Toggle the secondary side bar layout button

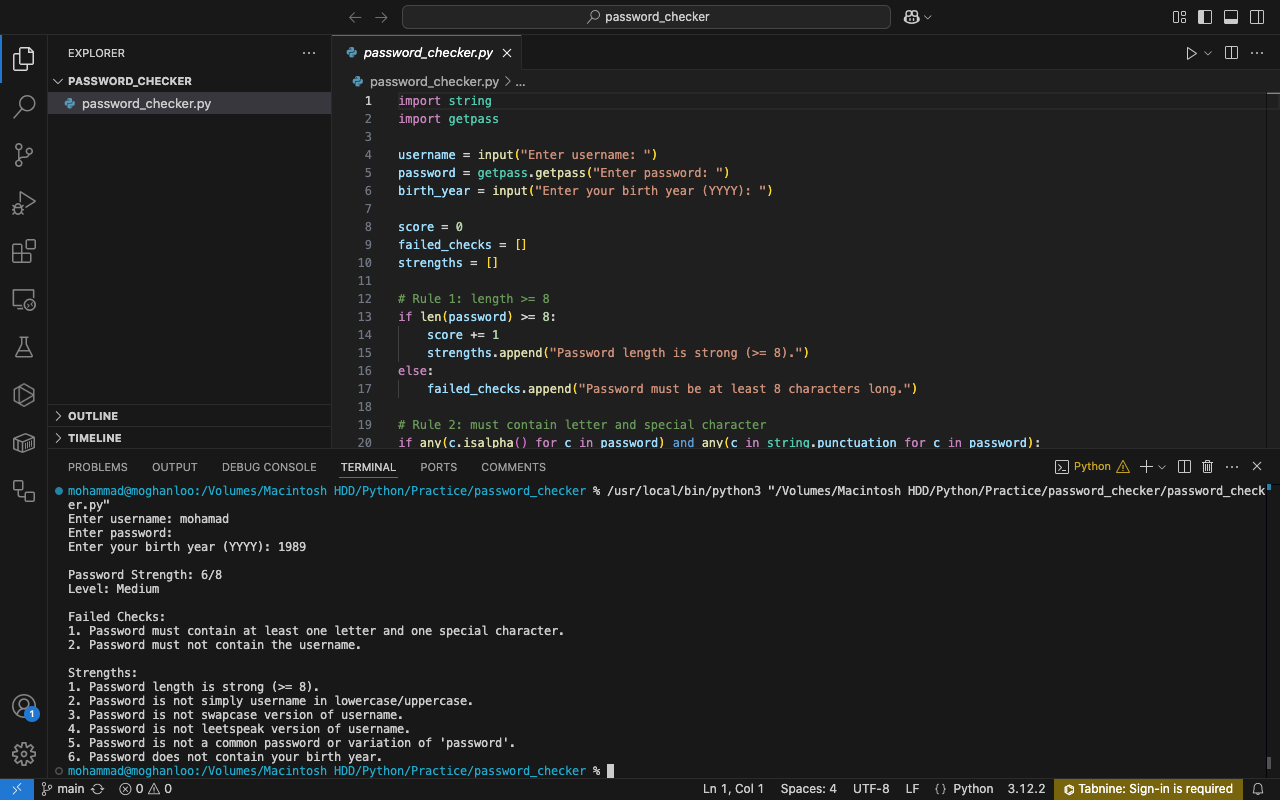pos(1257,17)
